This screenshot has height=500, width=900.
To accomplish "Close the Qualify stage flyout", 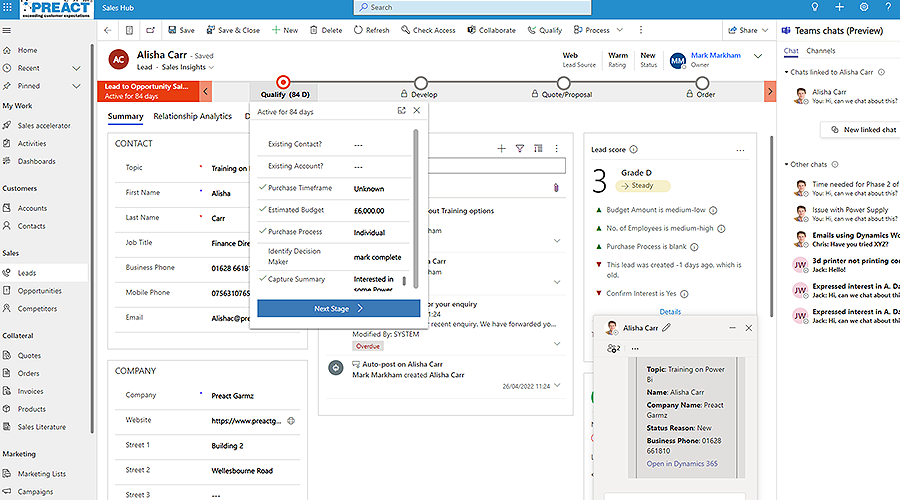I will click(417, 111).
